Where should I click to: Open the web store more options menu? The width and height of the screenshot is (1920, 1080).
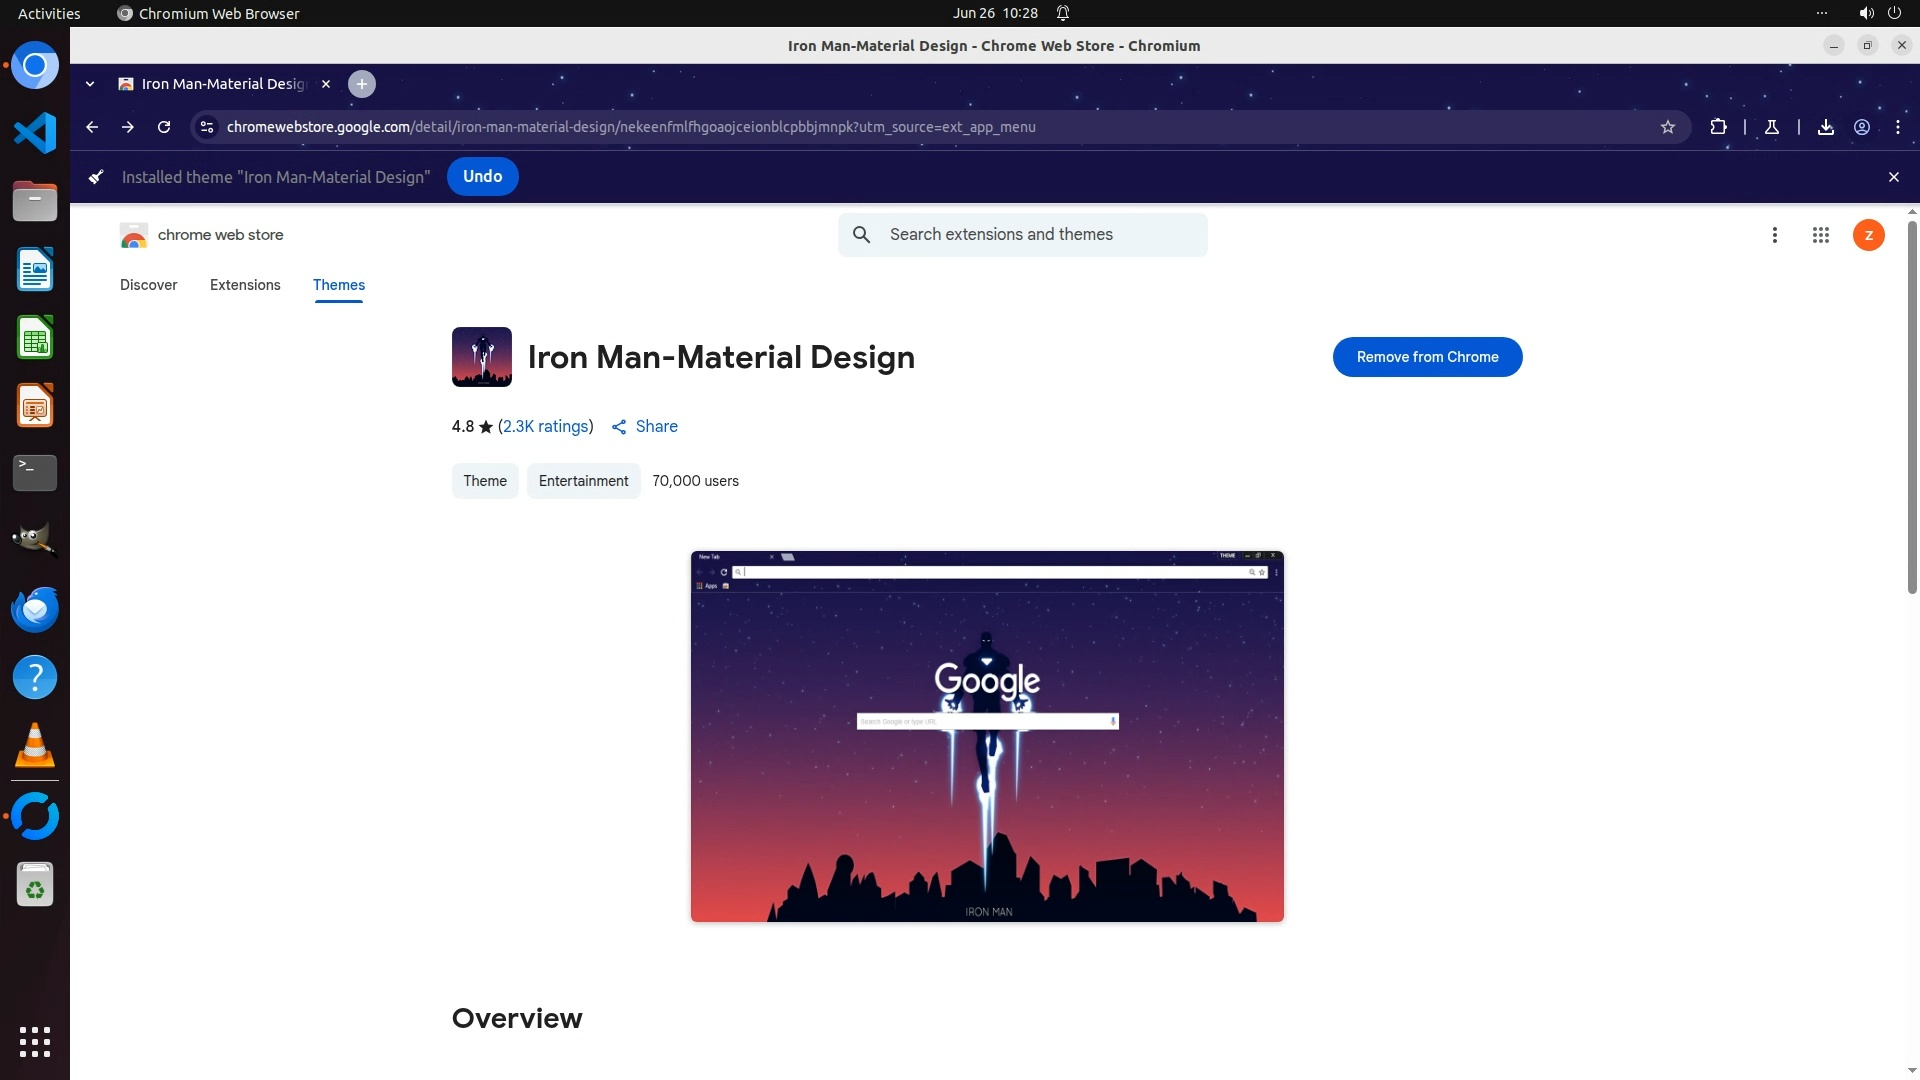[1774, 235]
